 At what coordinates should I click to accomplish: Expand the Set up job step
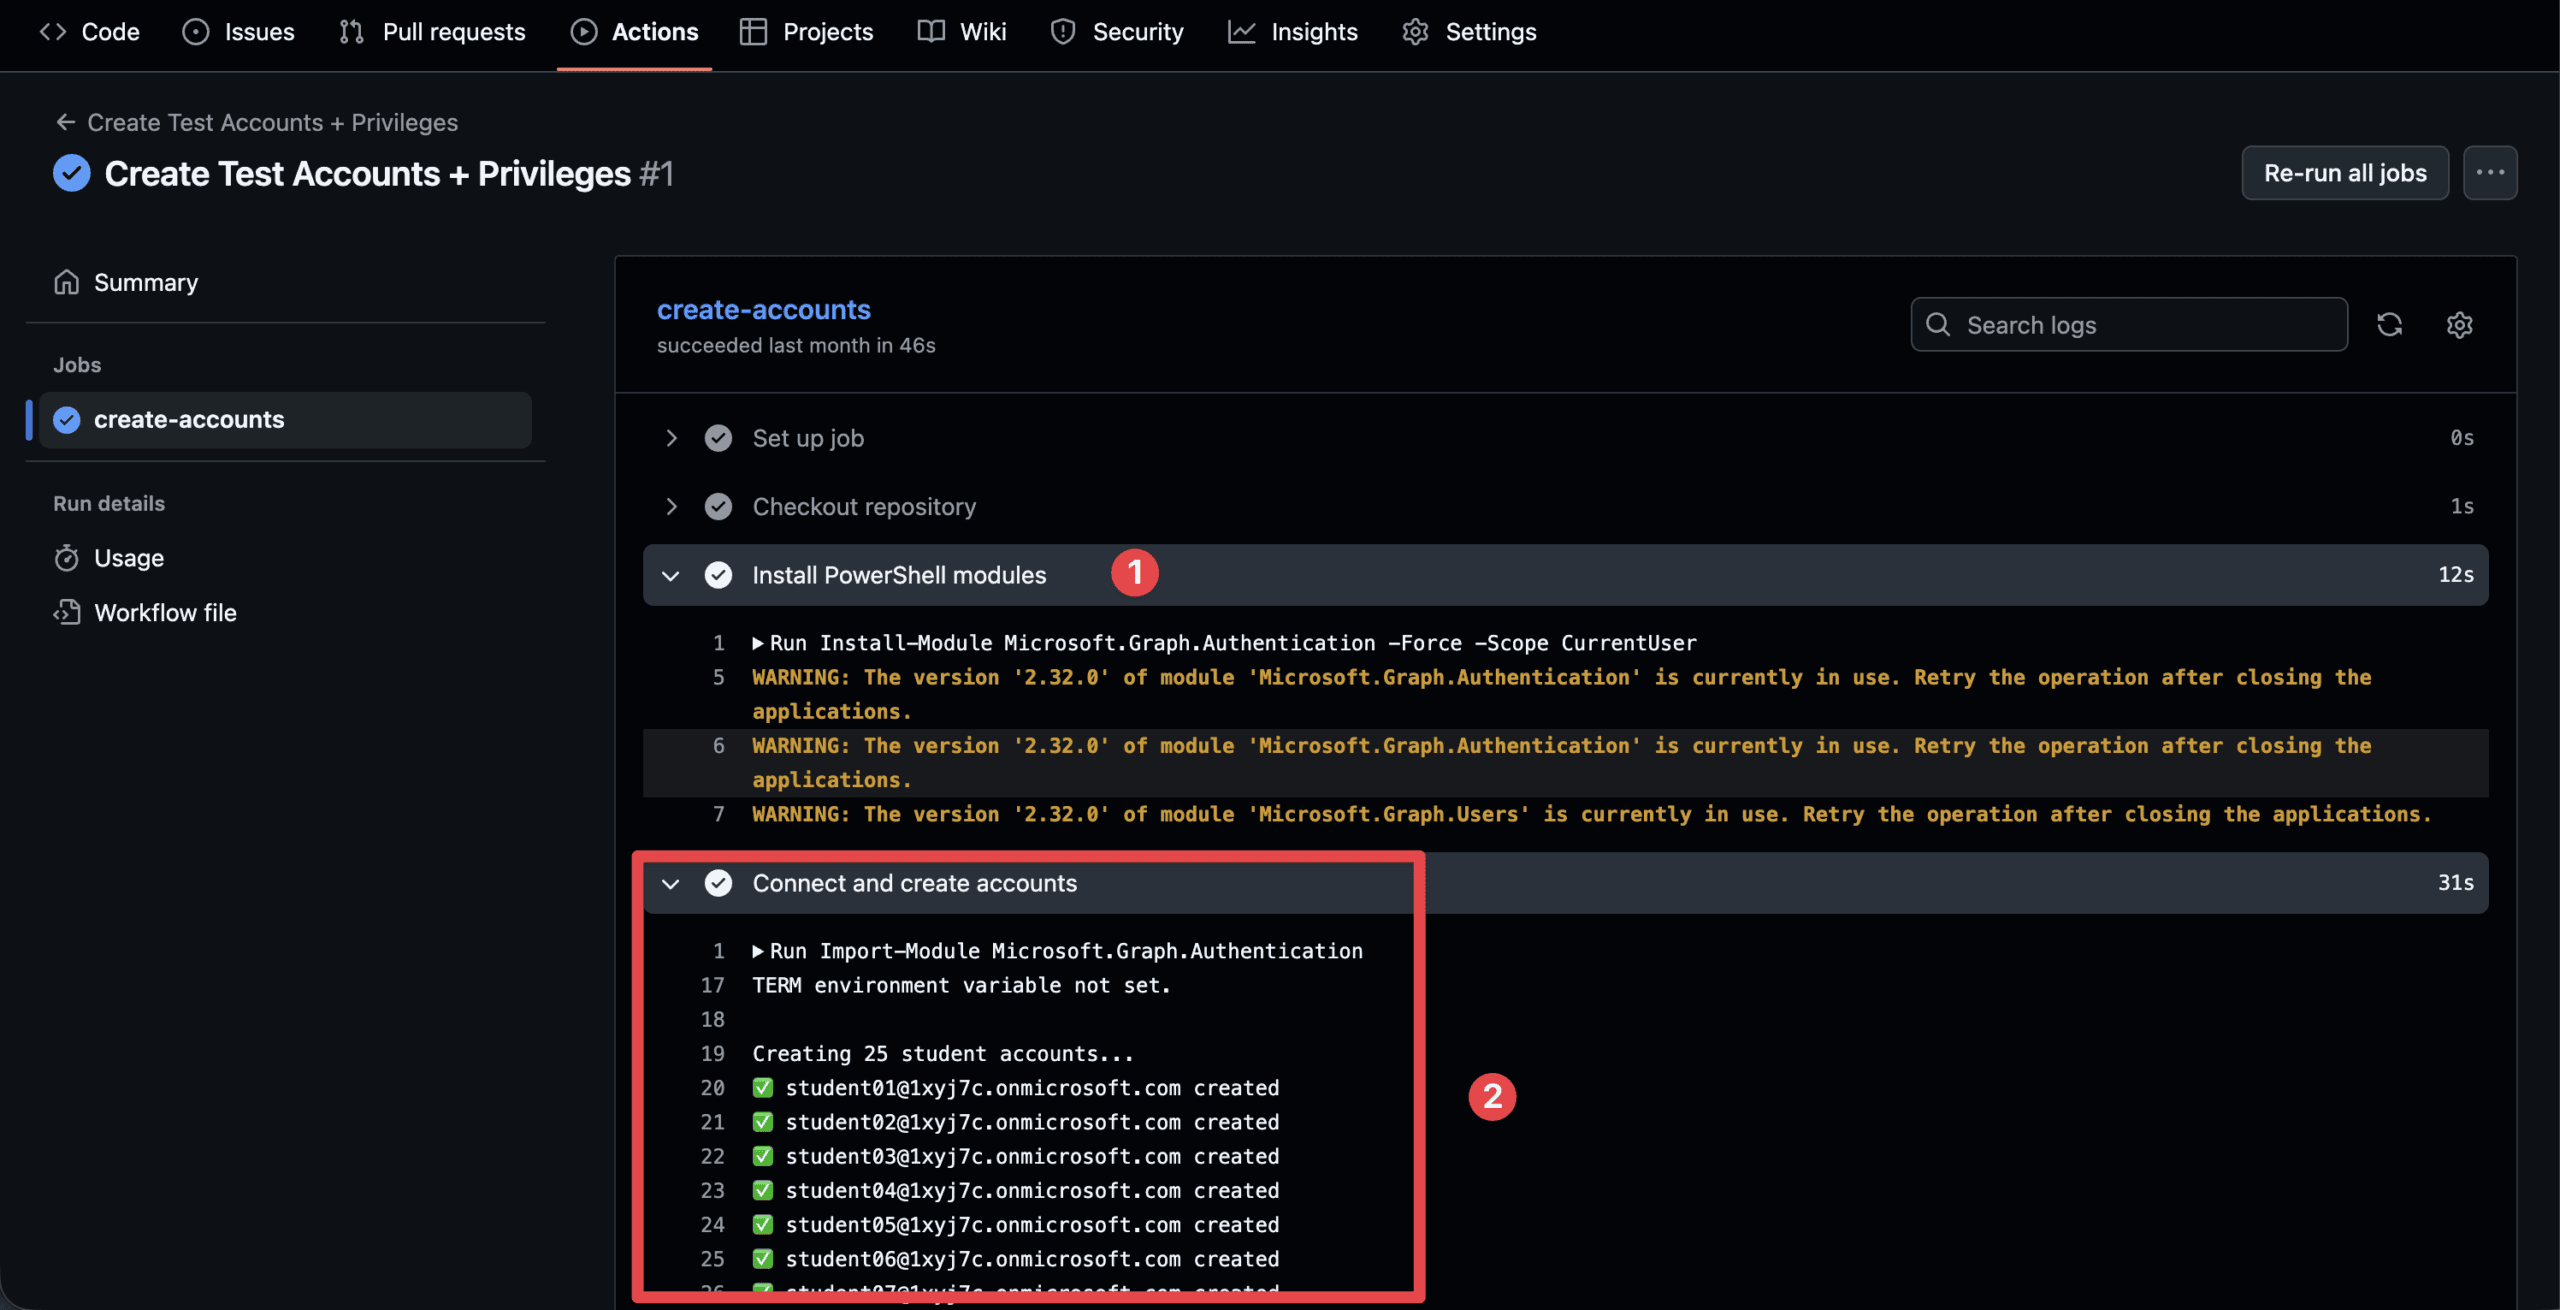pos(671,438)
